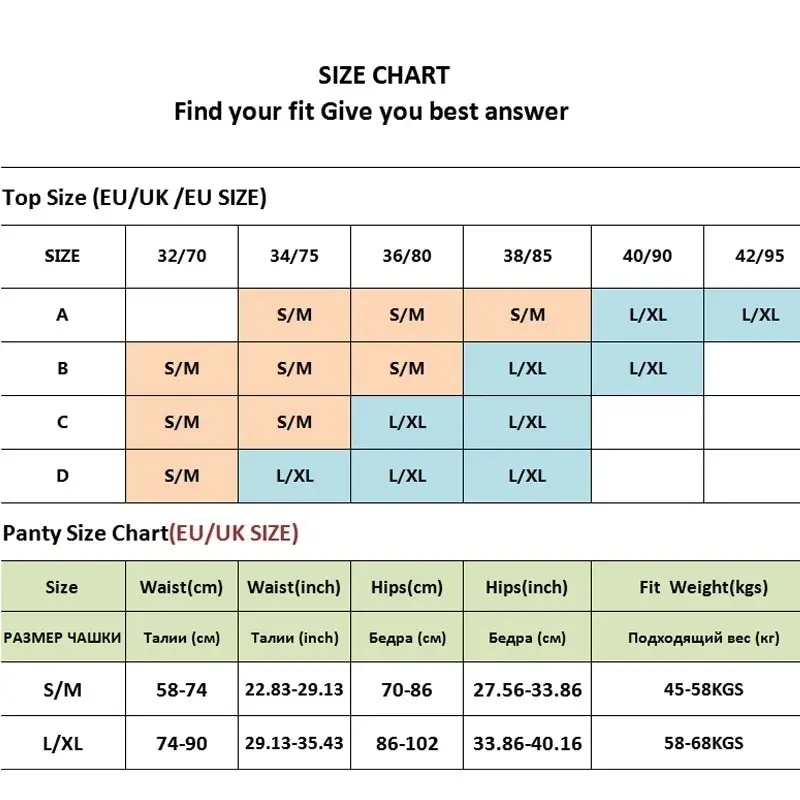800x800 pixels.
Task: Click the Fit Weight(kgs) header
Action: coord(703,587)
